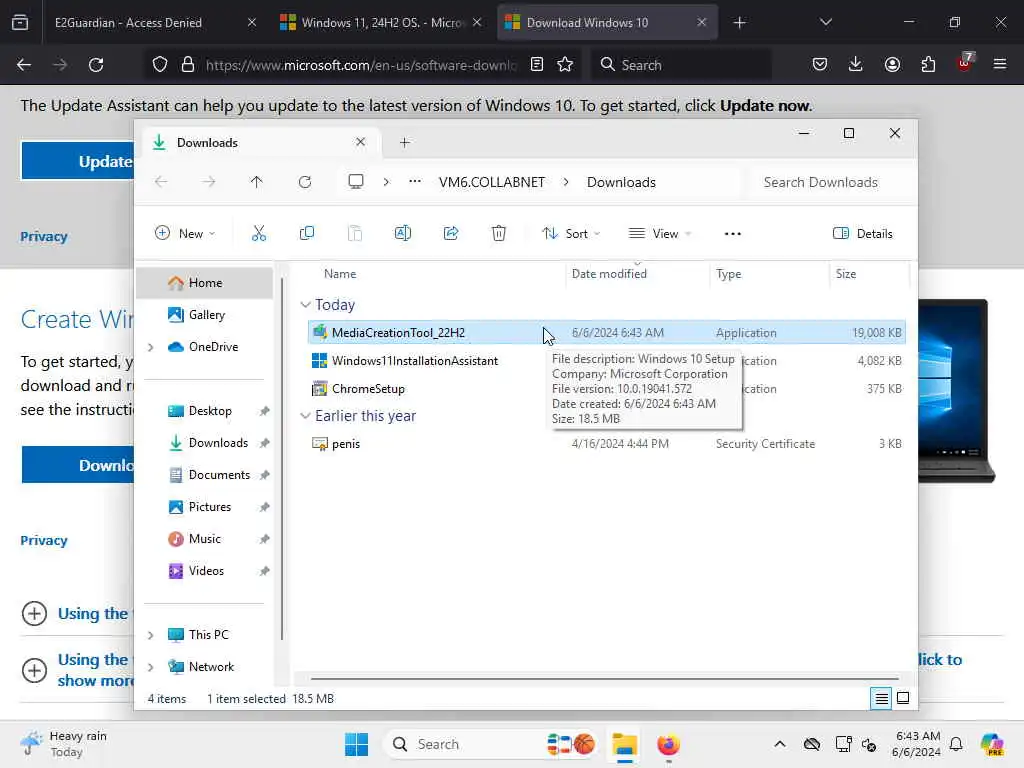The height and width of the screenshot is (768, 1024).
Task: Click the Firefox Search box
Action: [681, 65]
